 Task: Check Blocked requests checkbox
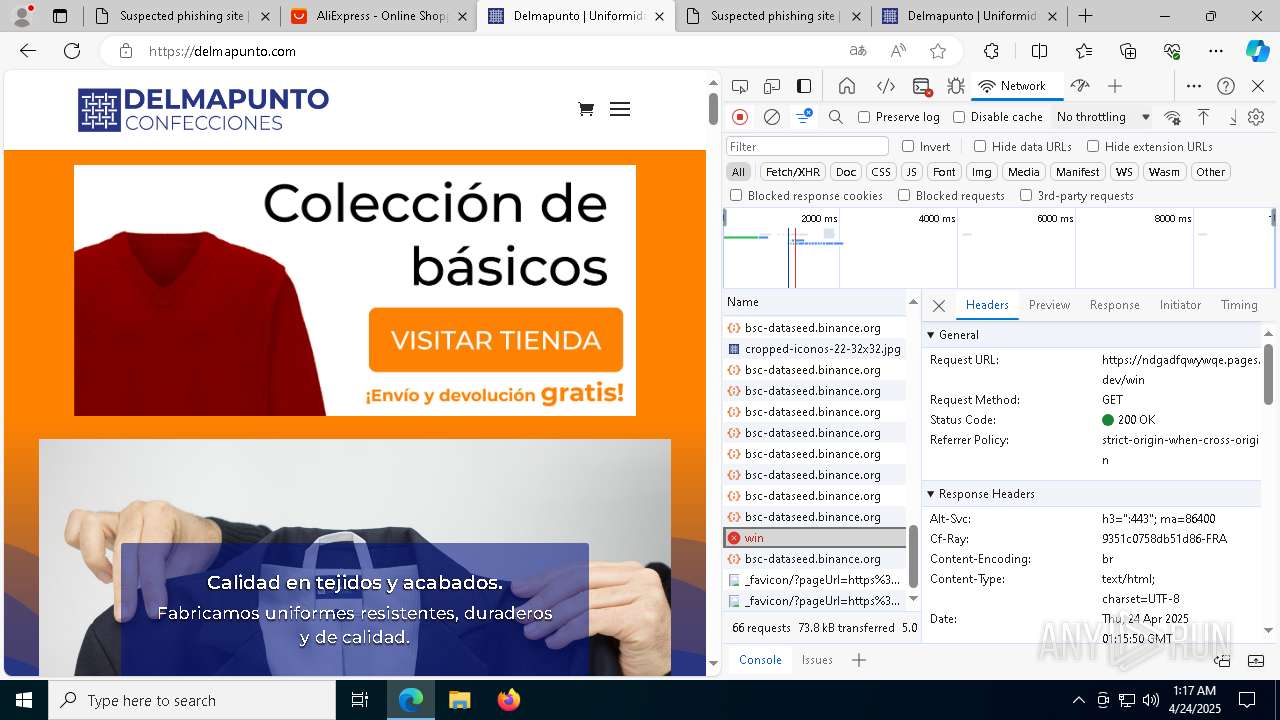pos(904,196)
